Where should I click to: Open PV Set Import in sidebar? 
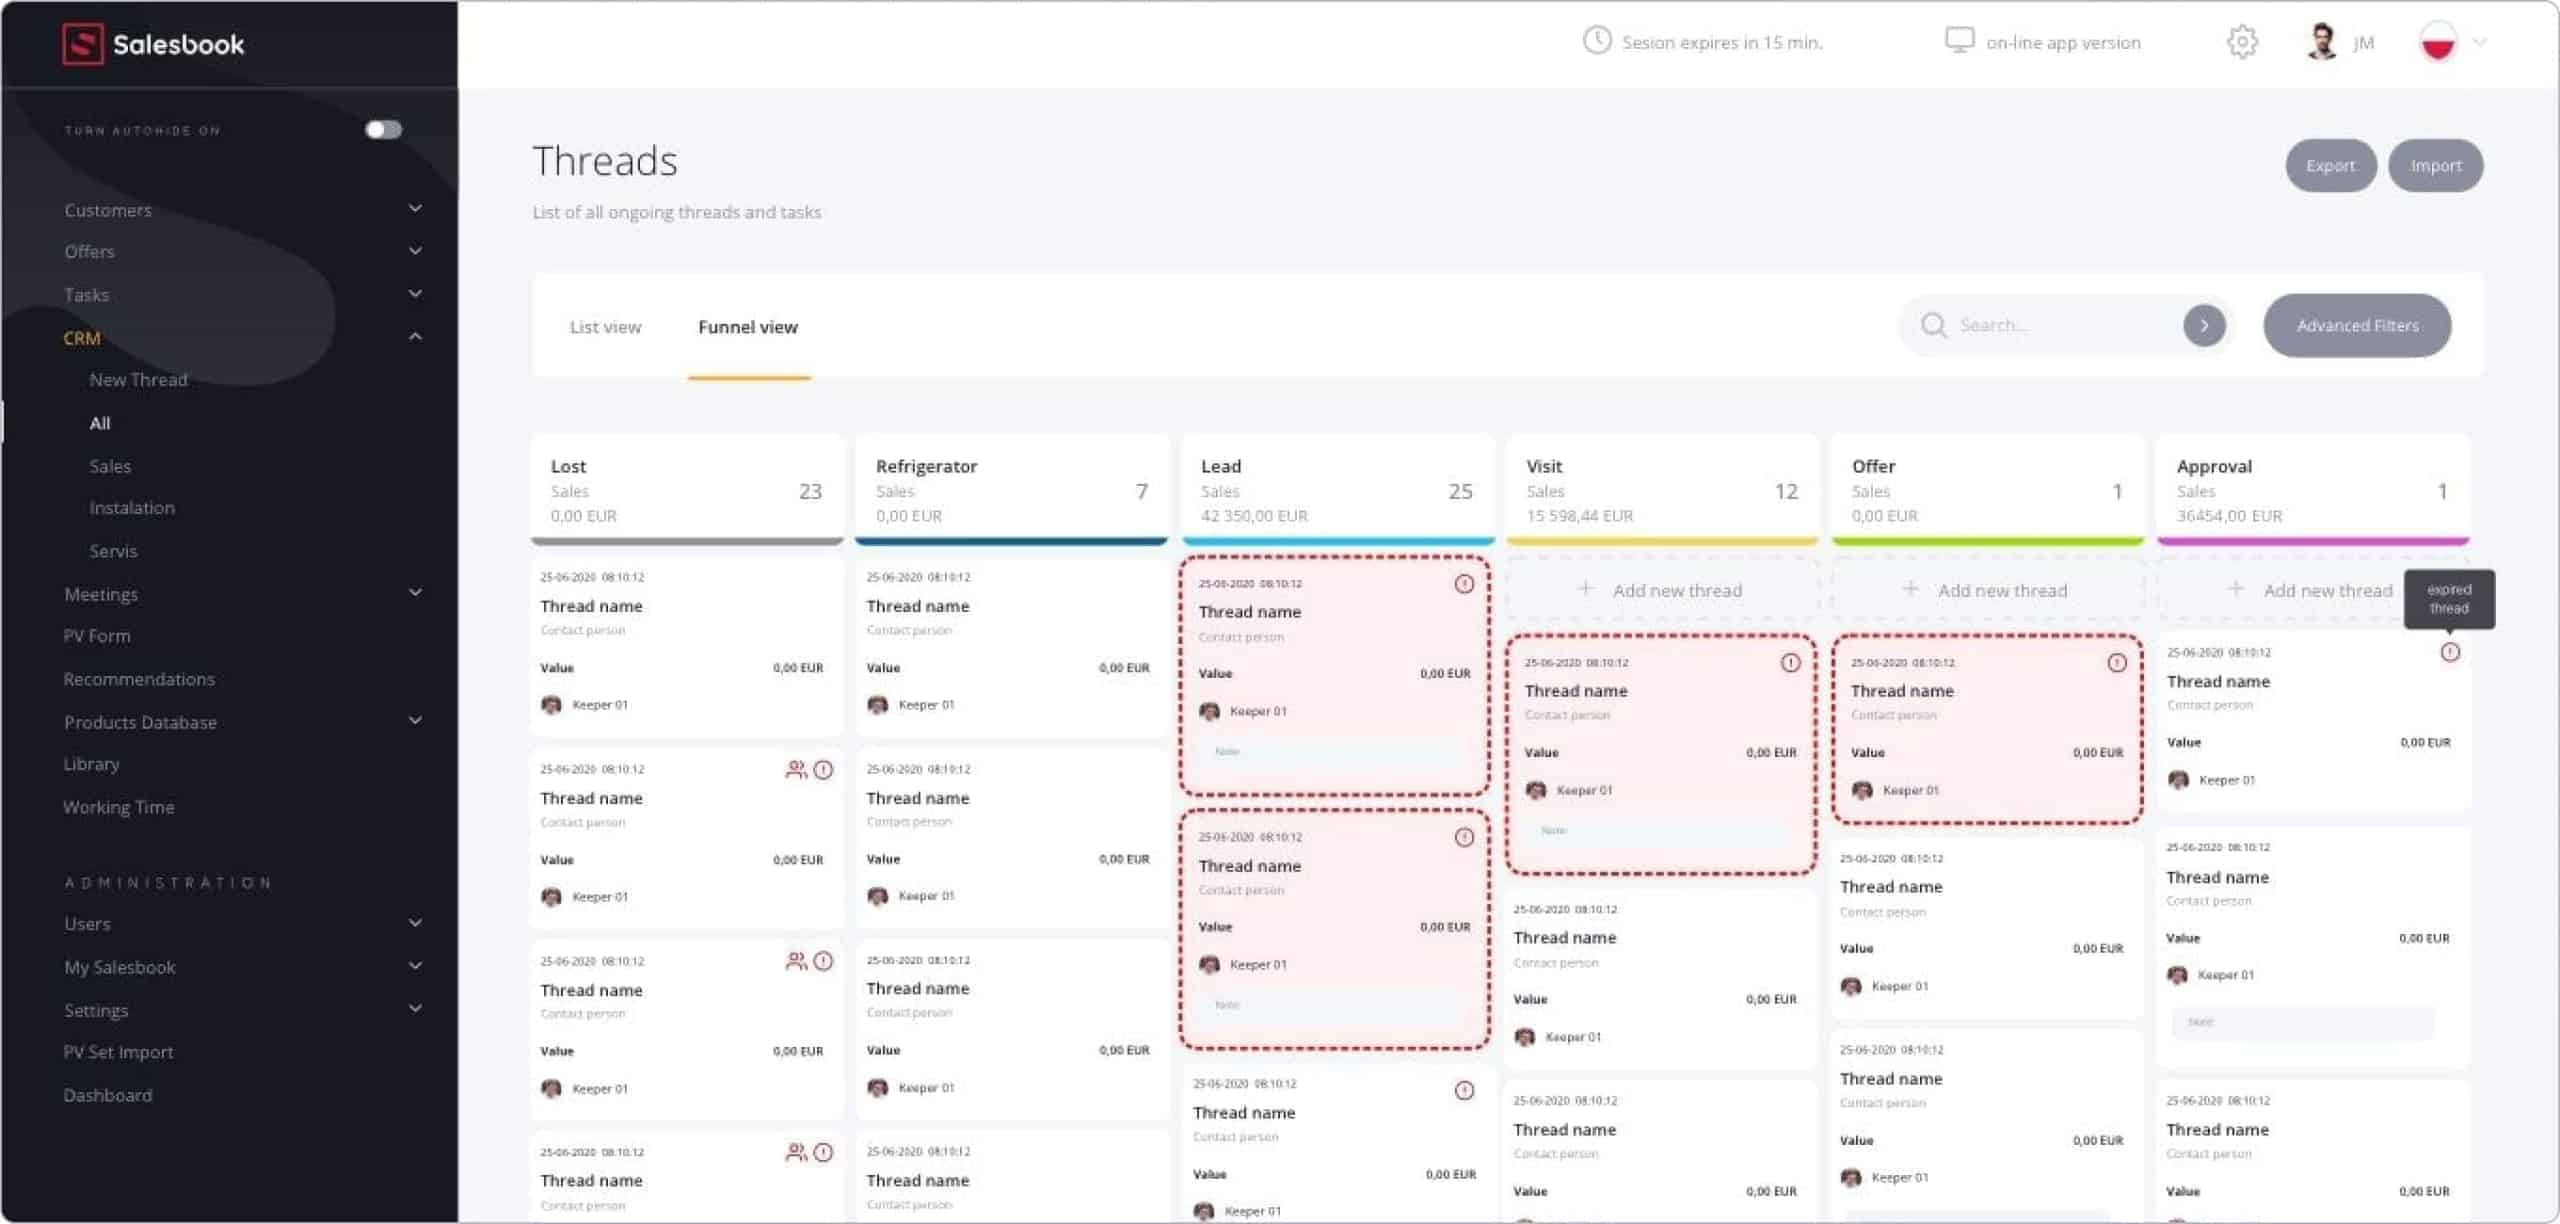pos(118,1052)
